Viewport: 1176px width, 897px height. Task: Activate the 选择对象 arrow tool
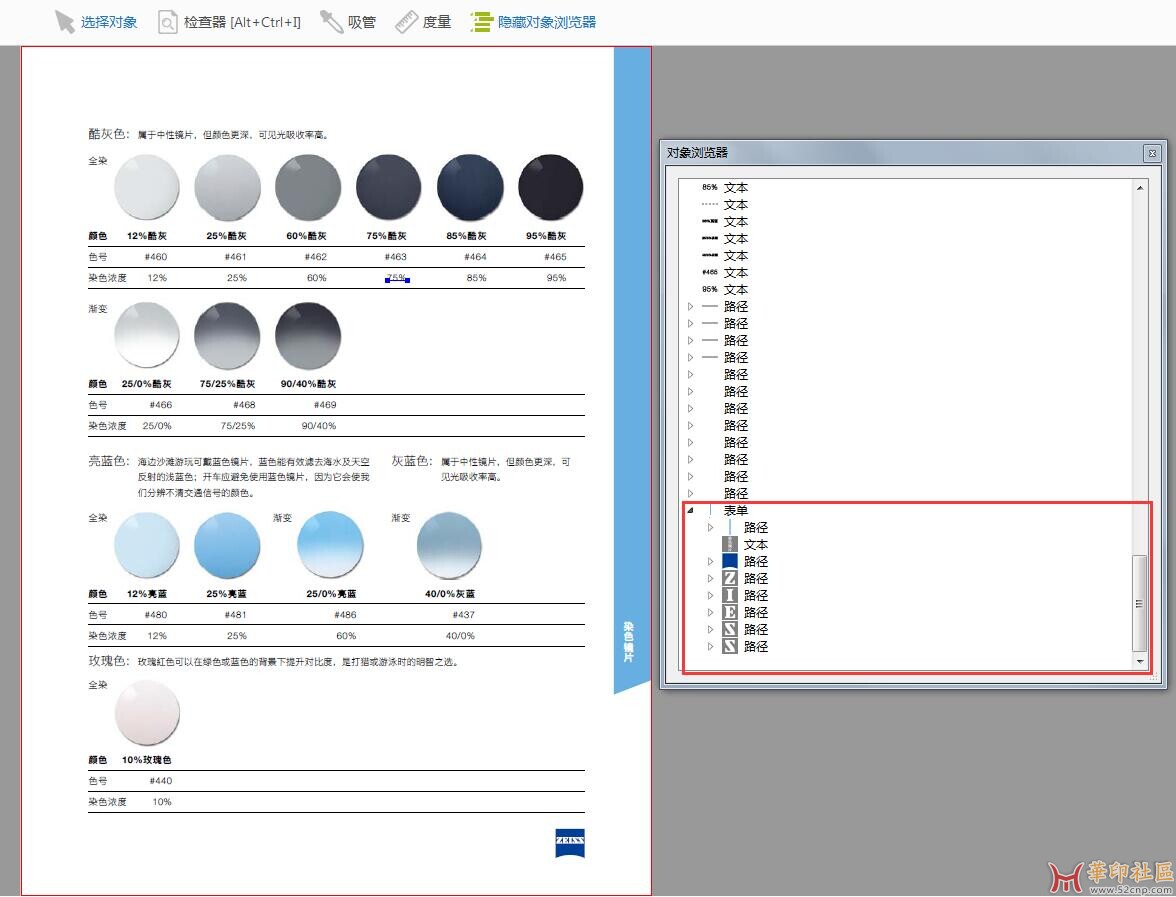click(x=96, y=22)
